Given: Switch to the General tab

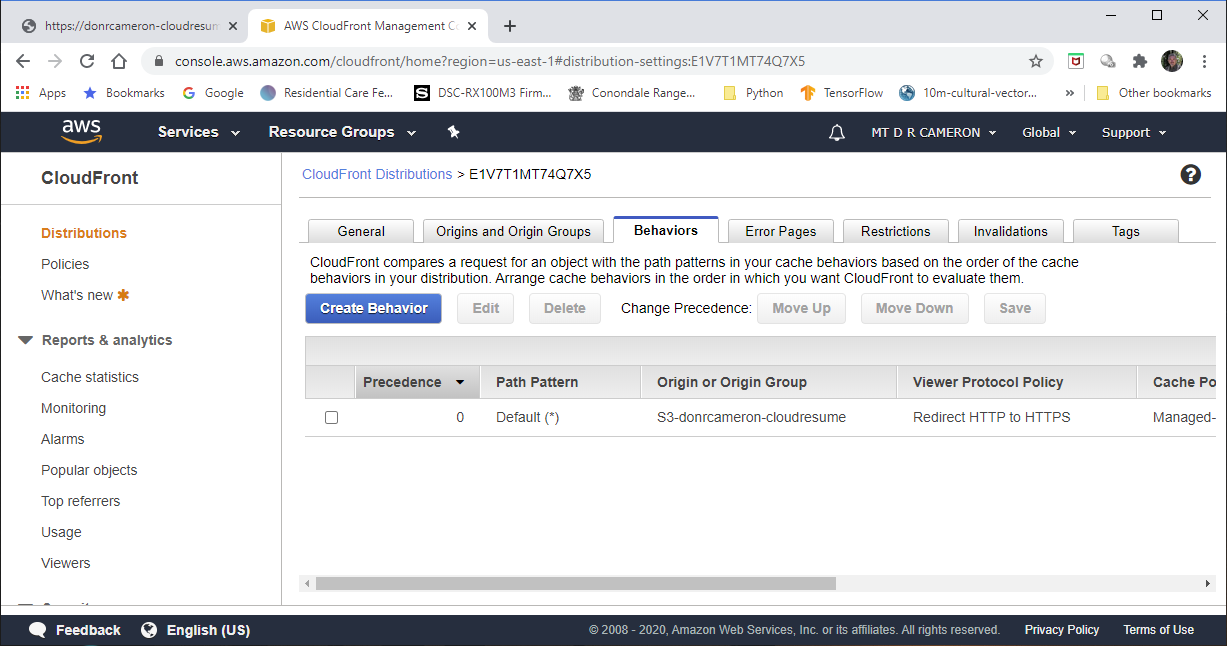Looking at the screenshot, I should pos(361,231).
